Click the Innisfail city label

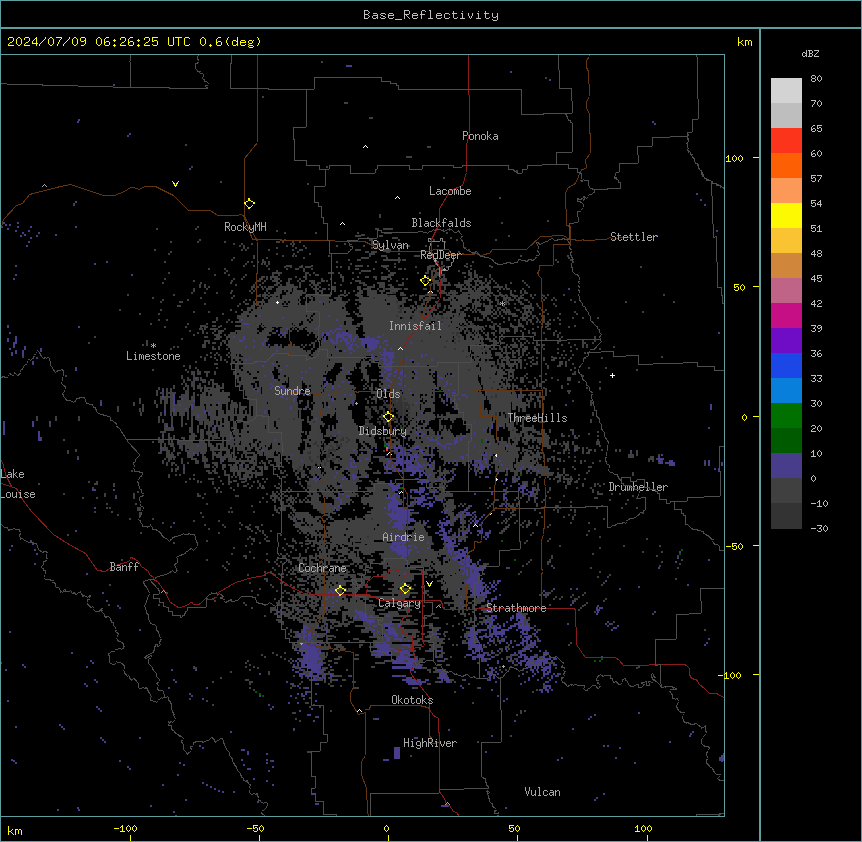[x=415, y=326]
